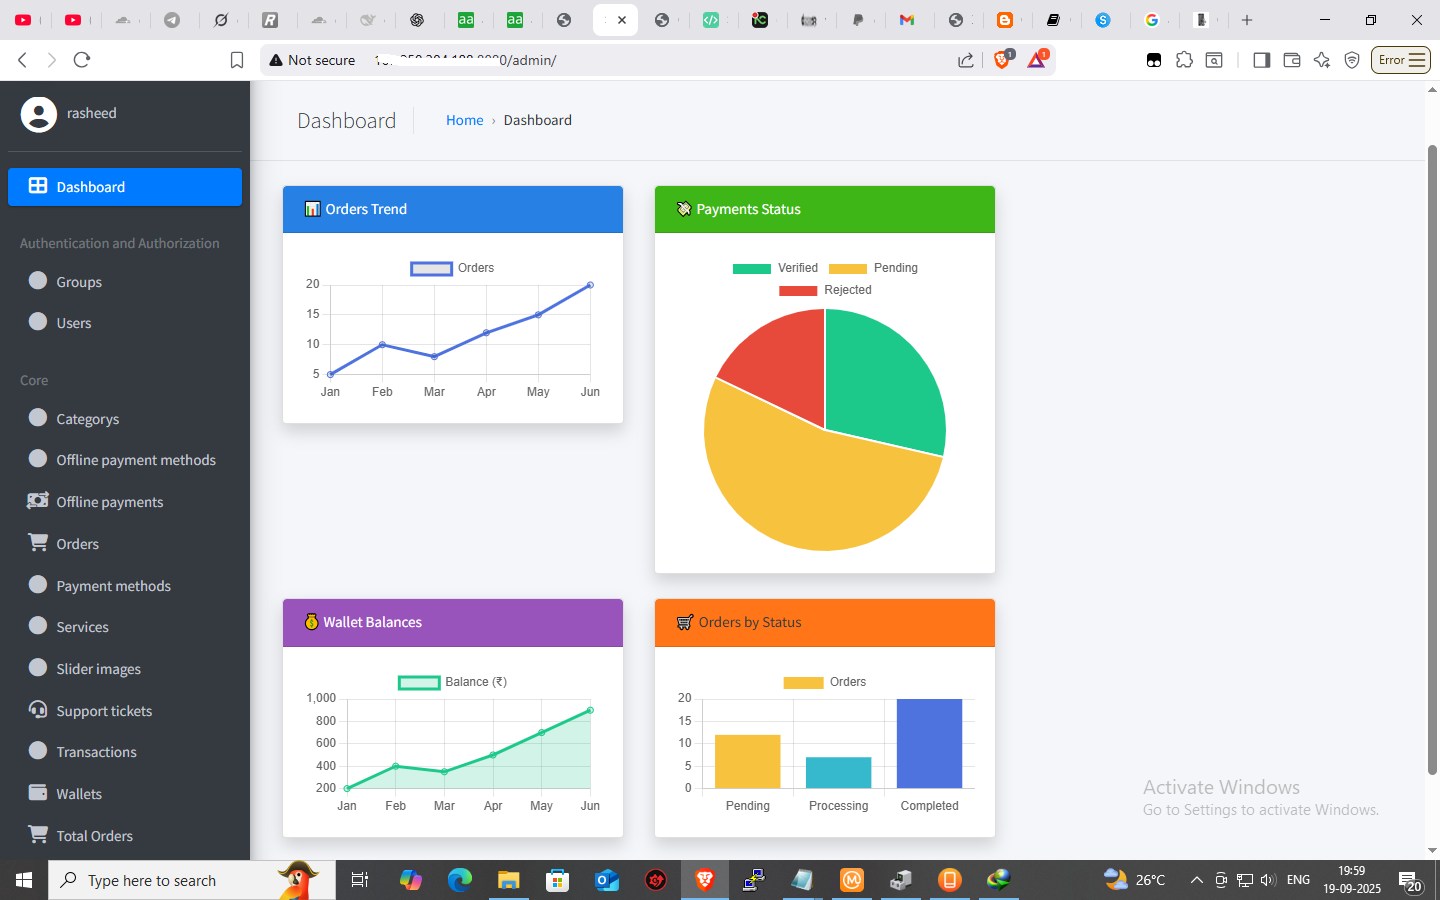Click the bookmark icon in the address bar

(237, 60)
